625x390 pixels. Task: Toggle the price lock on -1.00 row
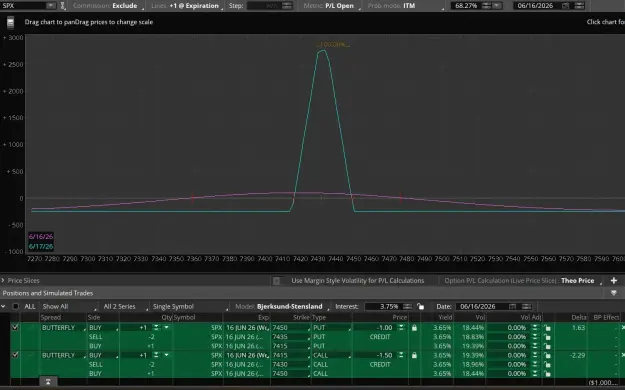[x=415, y=328]
